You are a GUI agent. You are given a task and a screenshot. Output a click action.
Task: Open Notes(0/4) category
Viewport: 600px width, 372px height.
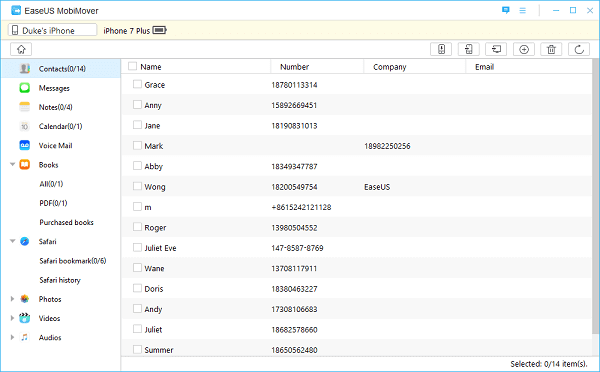[x=55, y=107]
